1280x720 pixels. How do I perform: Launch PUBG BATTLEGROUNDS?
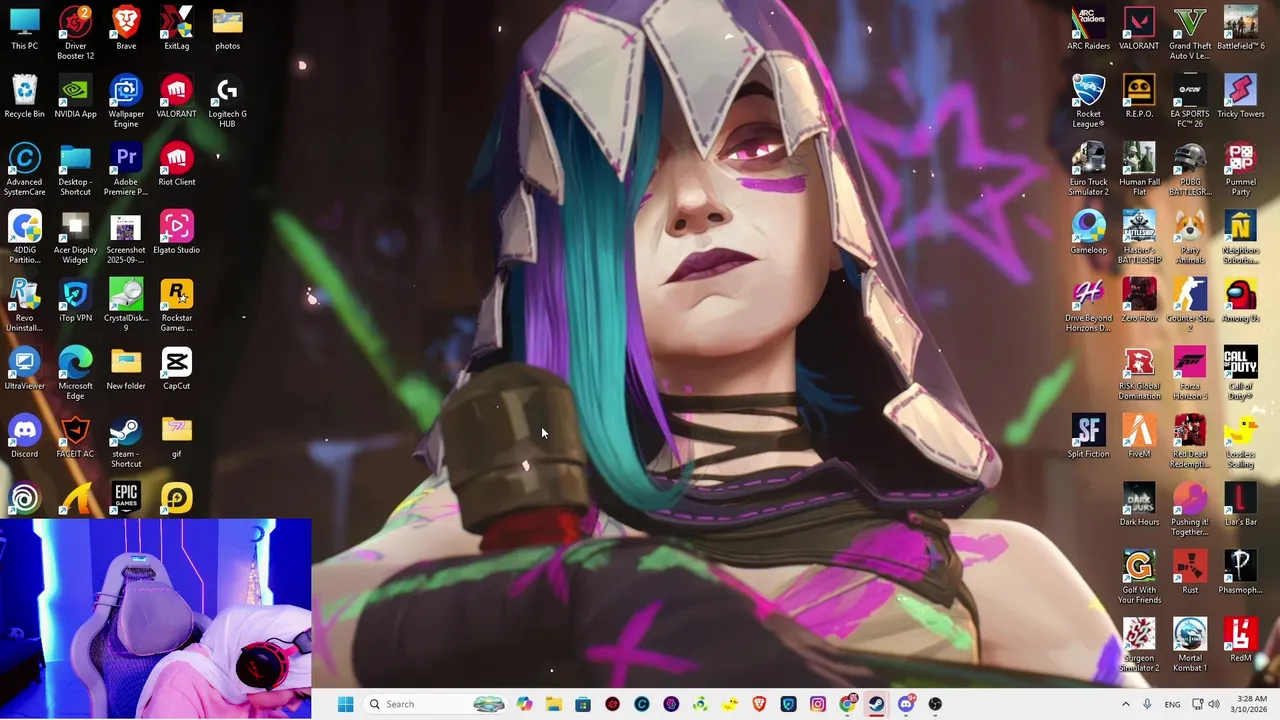click(1190, 169)
